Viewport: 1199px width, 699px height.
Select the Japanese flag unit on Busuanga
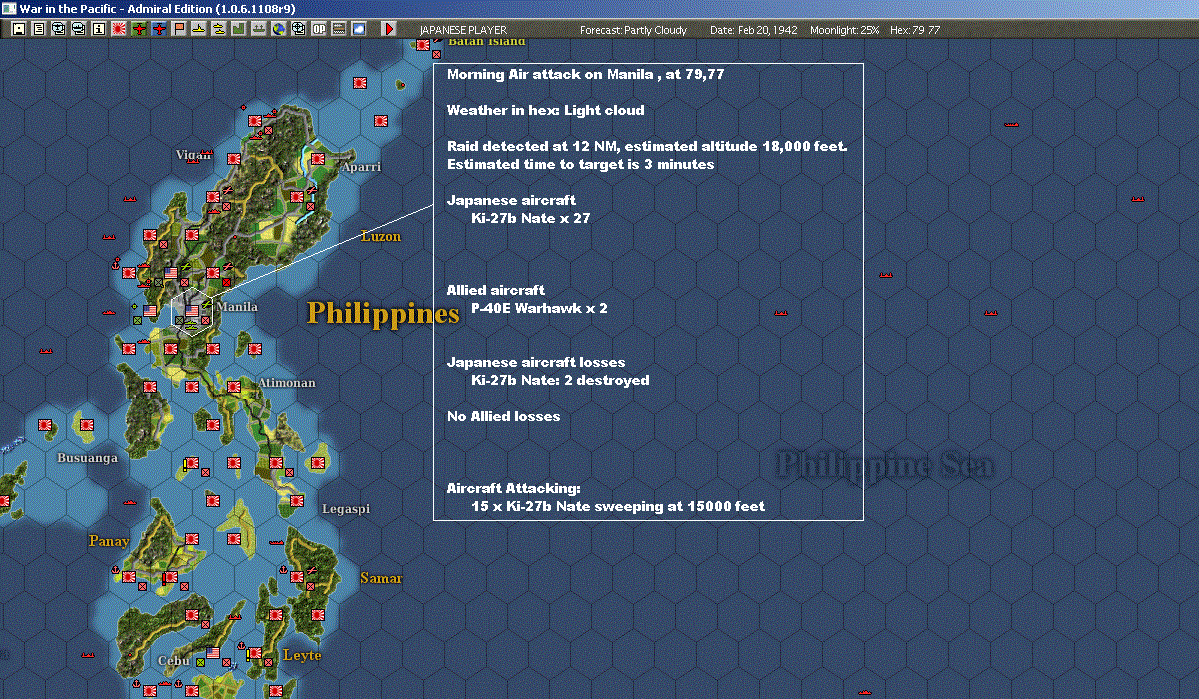[x=86, y=424]
